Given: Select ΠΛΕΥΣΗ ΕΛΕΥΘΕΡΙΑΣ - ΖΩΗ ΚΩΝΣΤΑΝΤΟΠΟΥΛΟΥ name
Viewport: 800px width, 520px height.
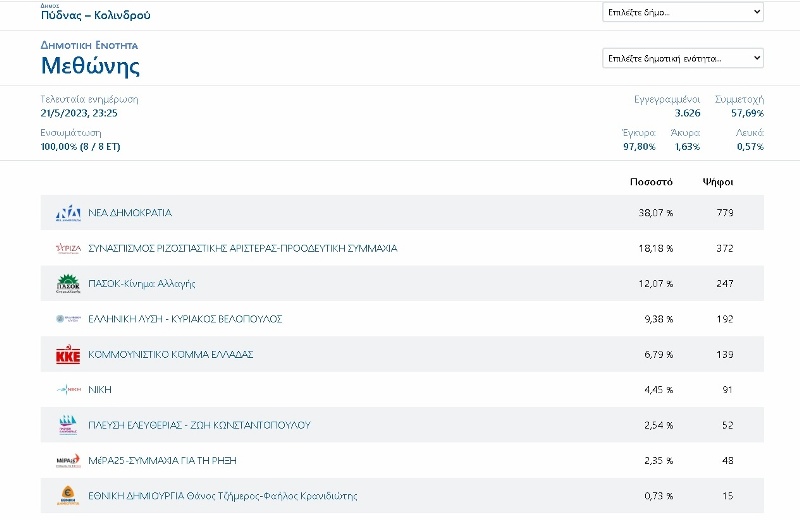Looking at the screenshot, I should click(199, 425).
